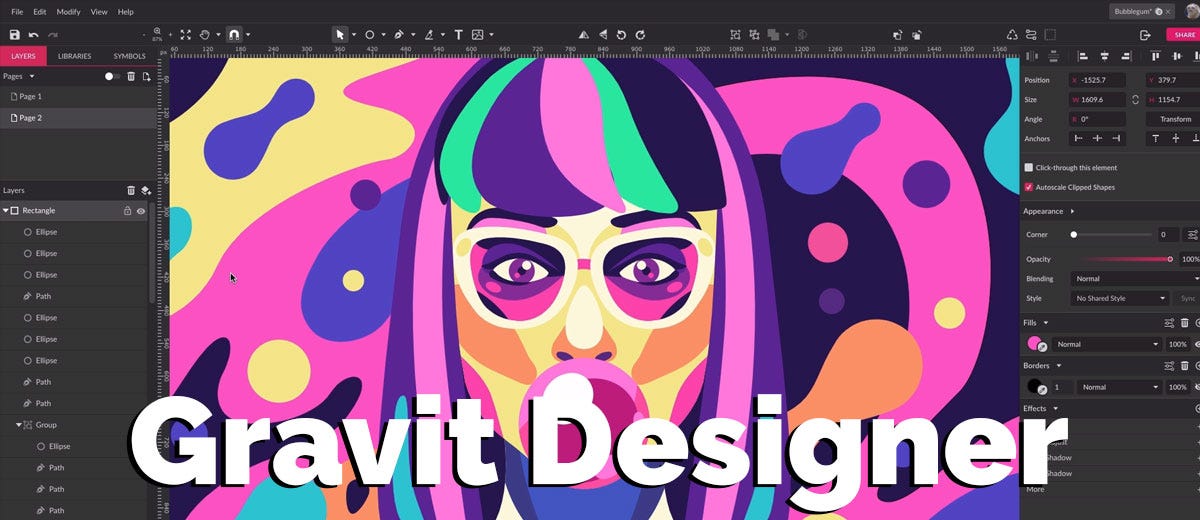Collapse the Rectangle layer tree
The height and width of the screenshot is (520, 1200).
(x=5, y=211)
